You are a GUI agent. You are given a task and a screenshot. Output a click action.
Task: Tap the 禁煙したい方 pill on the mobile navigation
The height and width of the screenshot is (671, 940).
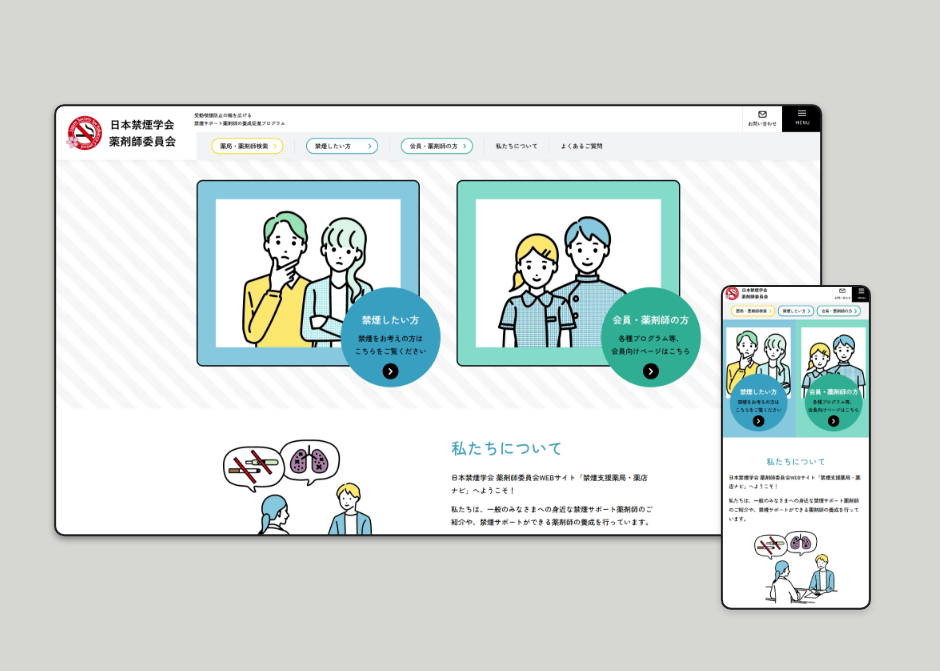(x=797, y=311)
